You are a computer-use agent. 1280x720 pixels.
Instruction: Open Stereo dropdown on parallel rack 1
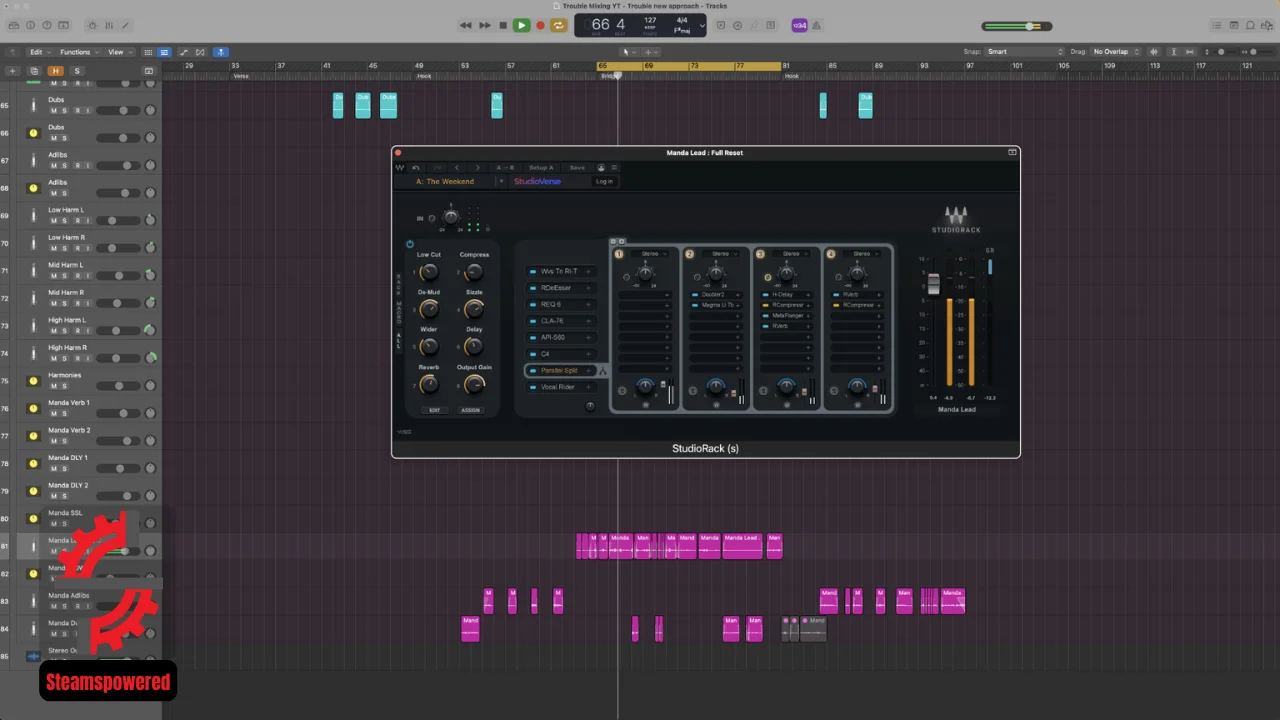pyautogui.click(x=650, y=254)
